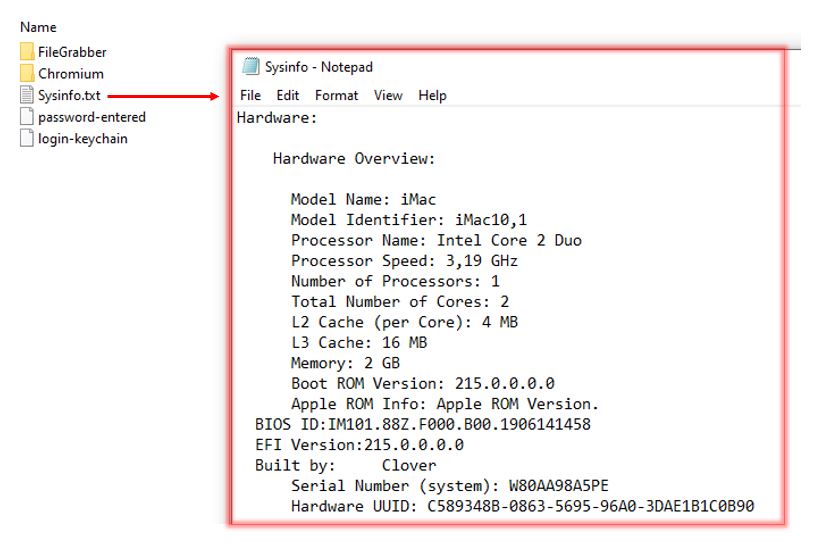Click the Hardware Overview: line
Screen dimensions: 814x543
pyautogui.click(x=354, y=158)
